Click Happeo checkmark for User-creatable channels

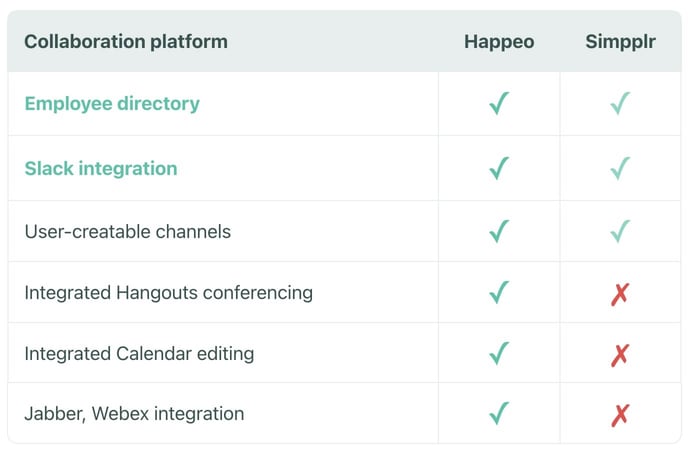point(499,232)
